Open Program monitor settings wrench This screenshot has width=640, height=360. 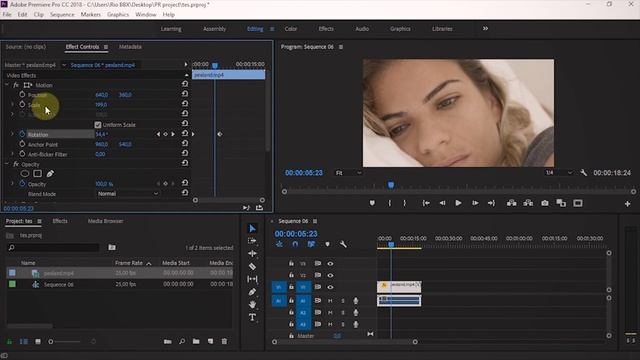[584, 173]
